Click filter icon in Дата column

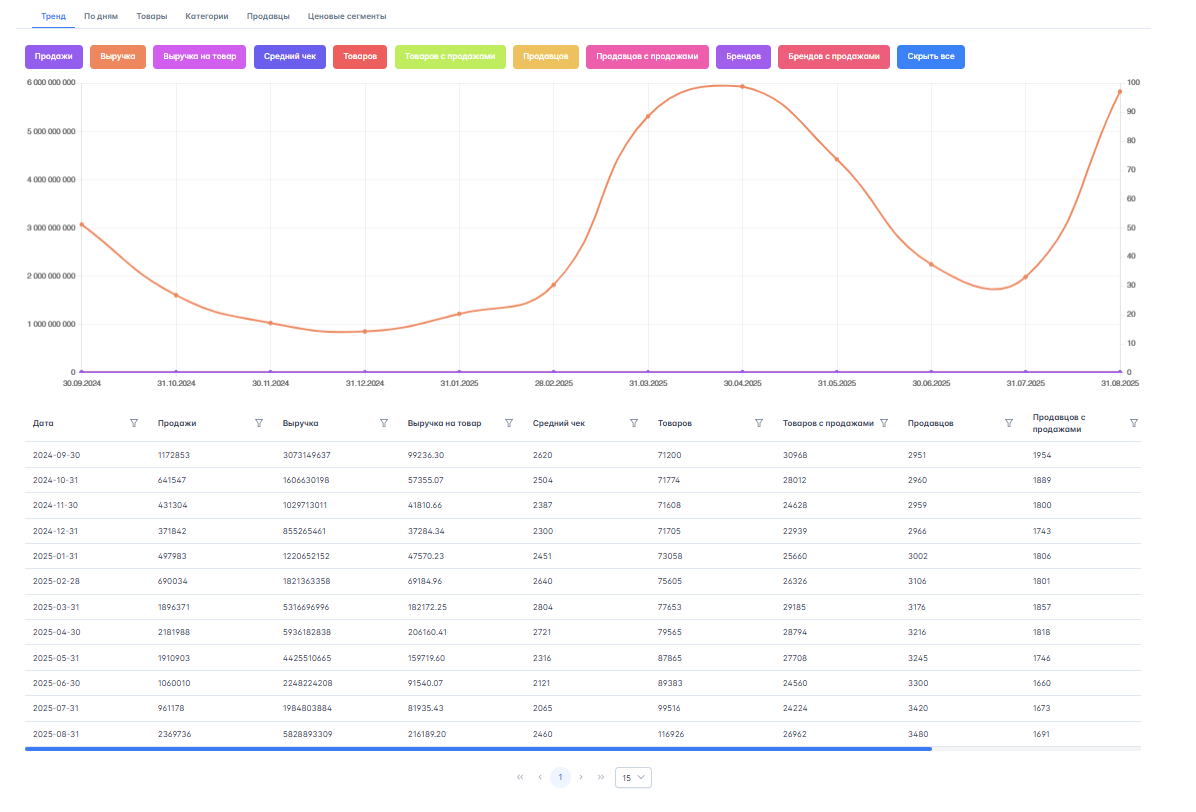coord(134,423)
